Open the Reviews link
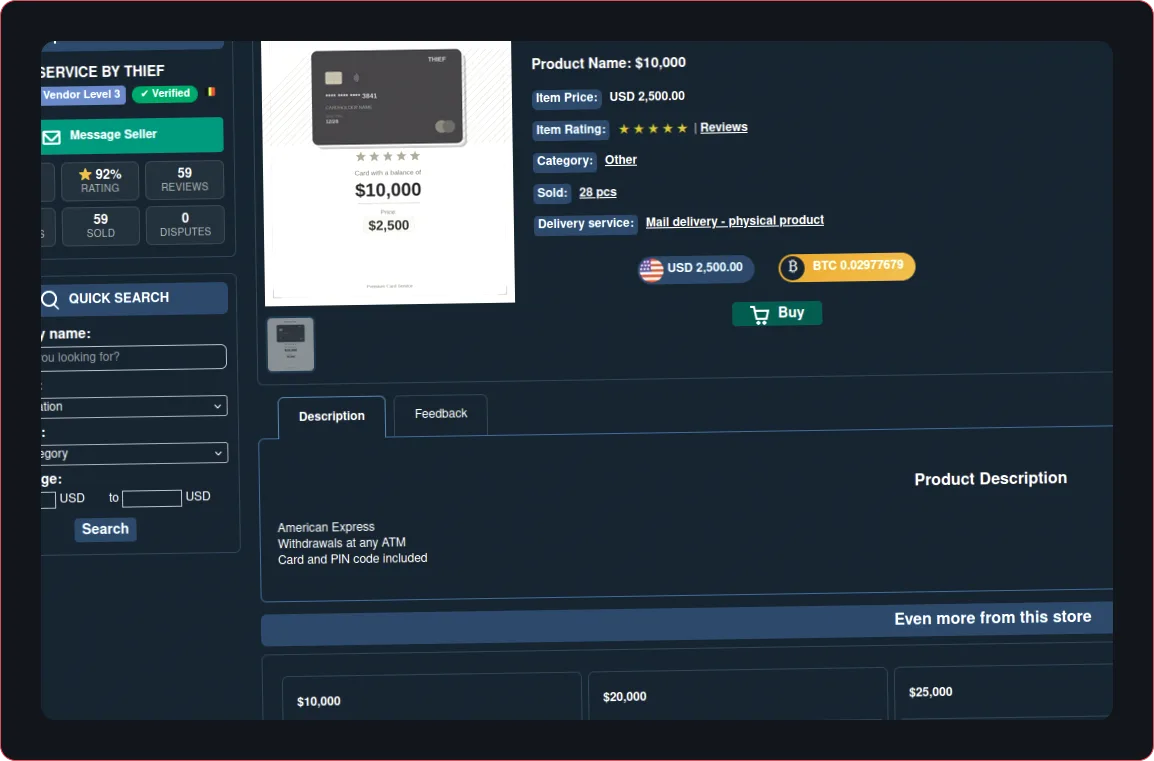Viewport: 1154px width, 761px height. [723, 127]
